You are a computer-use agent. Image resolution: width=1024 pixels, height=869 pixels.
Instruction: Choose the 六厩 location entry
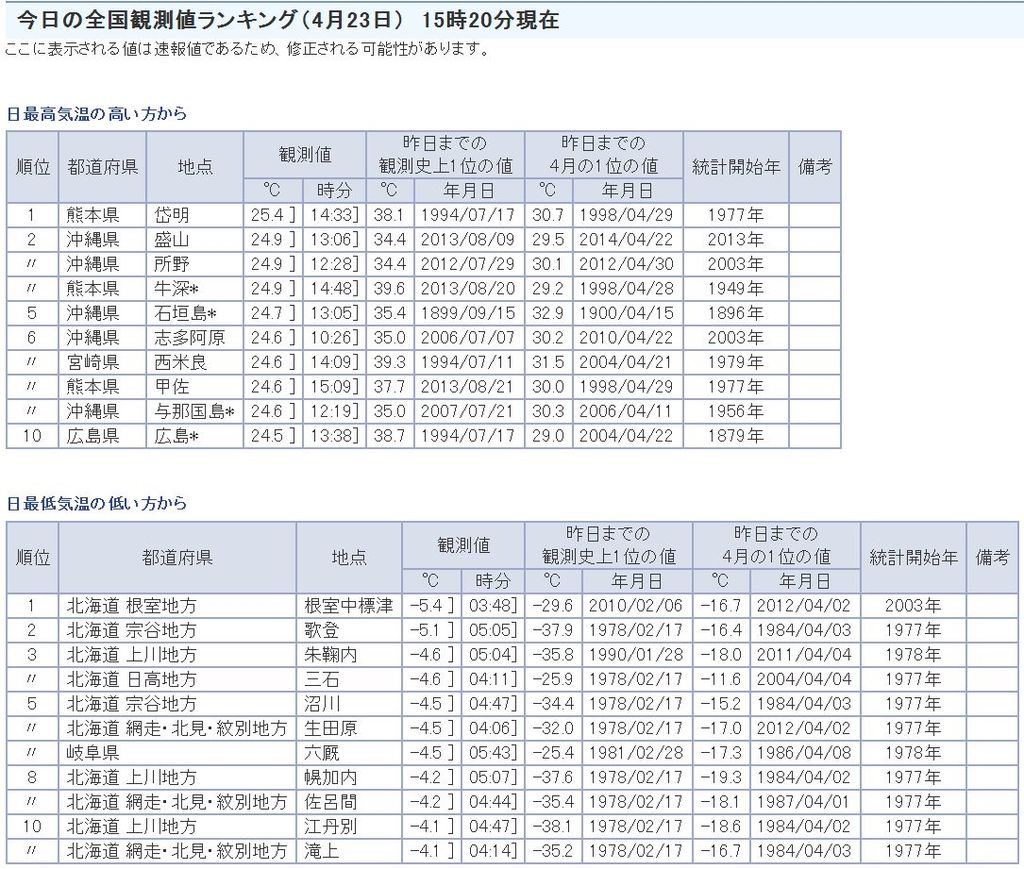[x=322, y=753]
